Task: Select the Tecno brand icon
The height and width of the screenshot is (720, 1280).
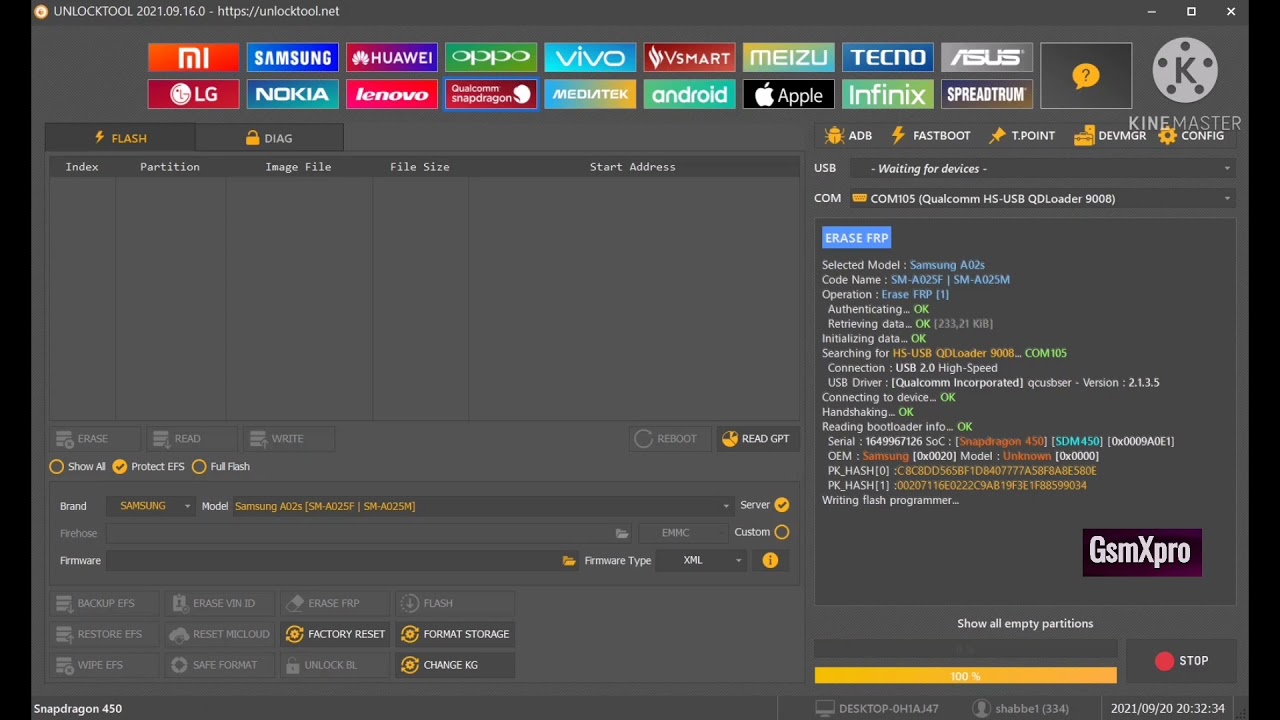Action: click(887, 58)
